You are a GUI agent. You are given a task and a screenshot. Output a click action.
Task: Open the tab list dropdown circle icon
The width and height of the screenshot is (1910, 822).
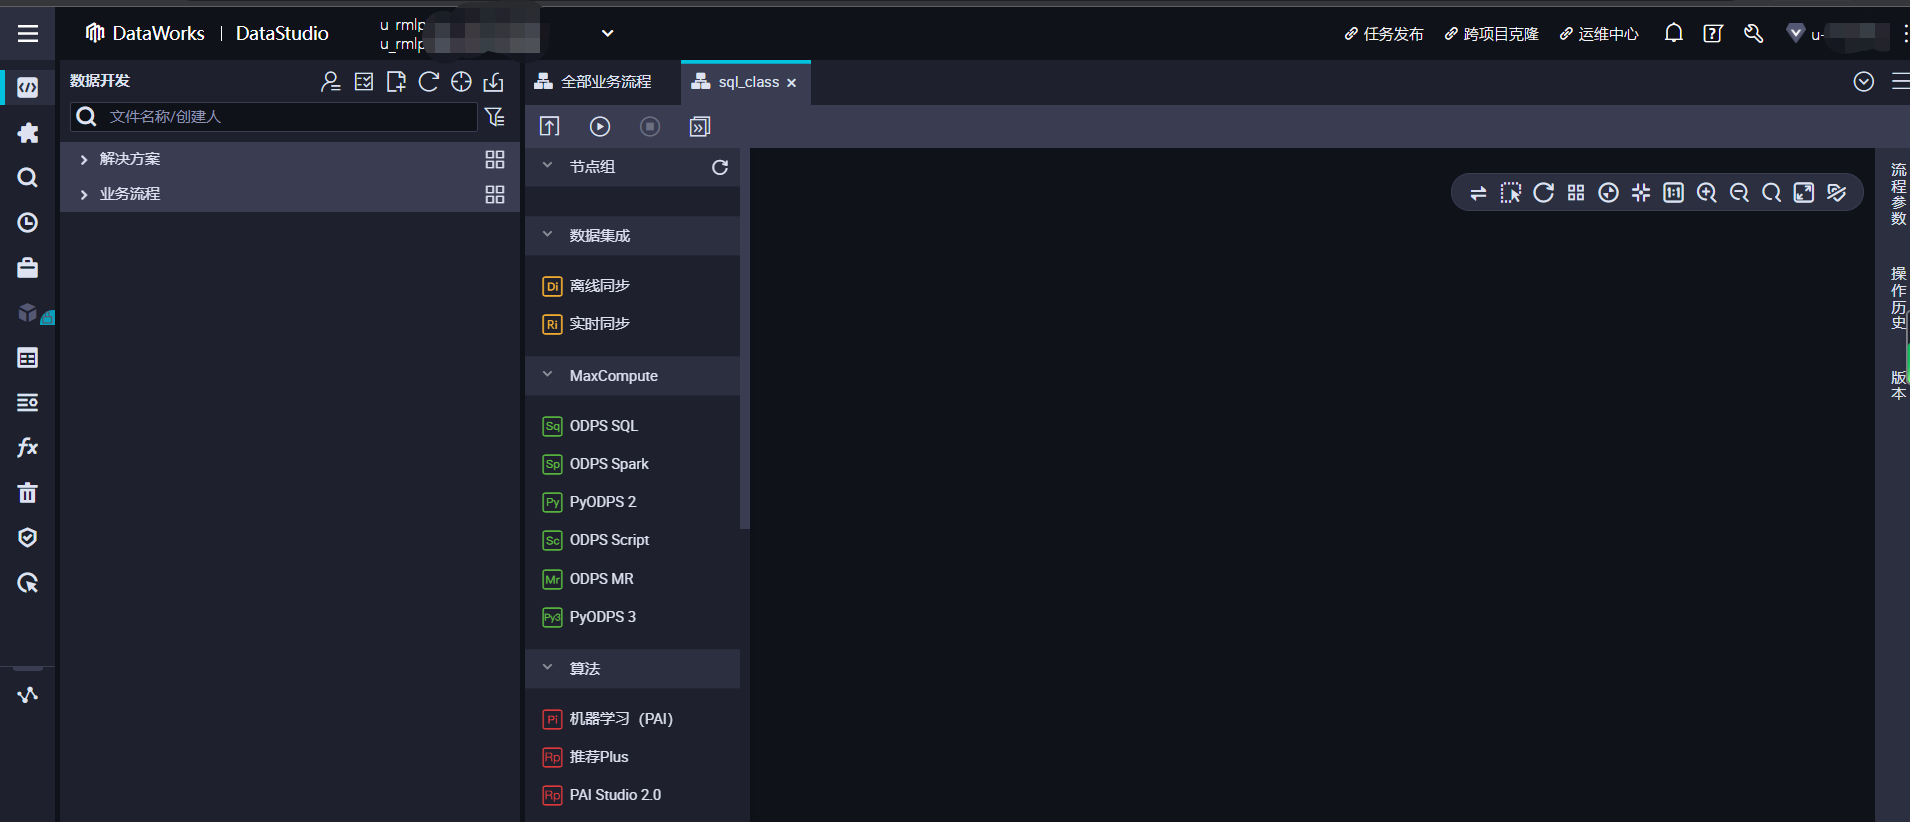pos(1864,82)
